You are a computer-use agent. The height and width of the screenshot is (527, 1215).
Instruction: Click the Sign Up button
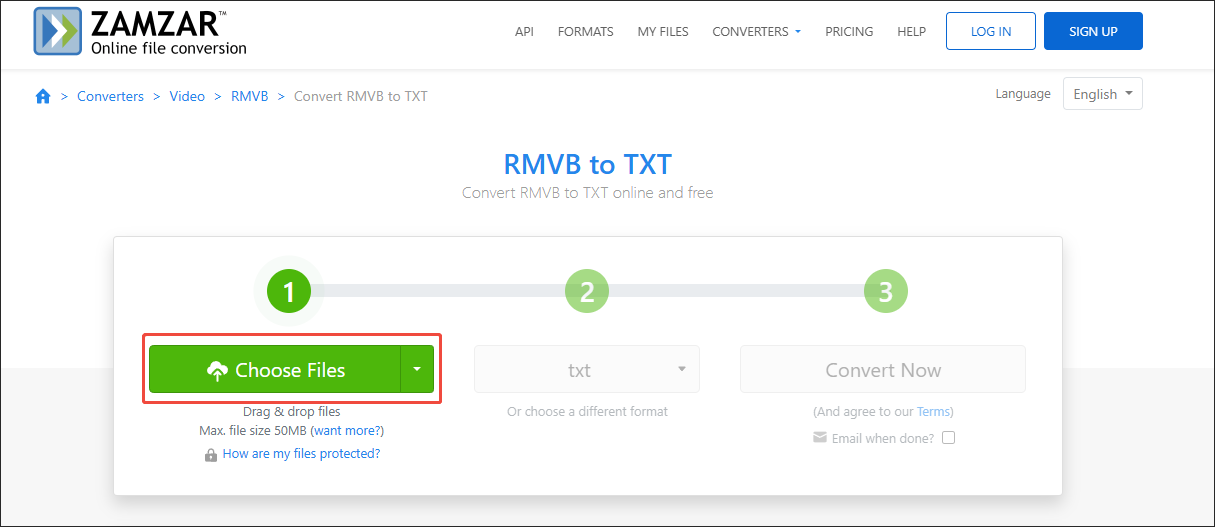(1093, 31)
